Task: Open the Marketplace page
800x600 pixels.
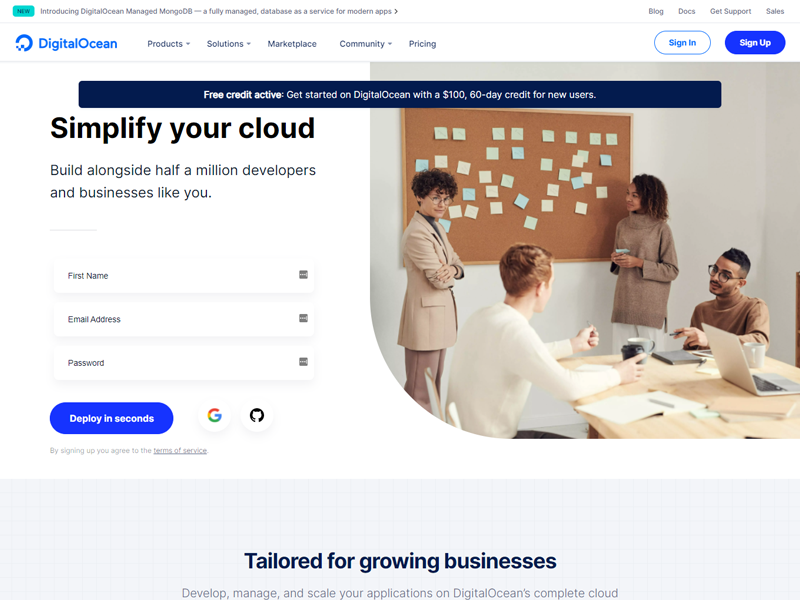Action: (292, 44)
